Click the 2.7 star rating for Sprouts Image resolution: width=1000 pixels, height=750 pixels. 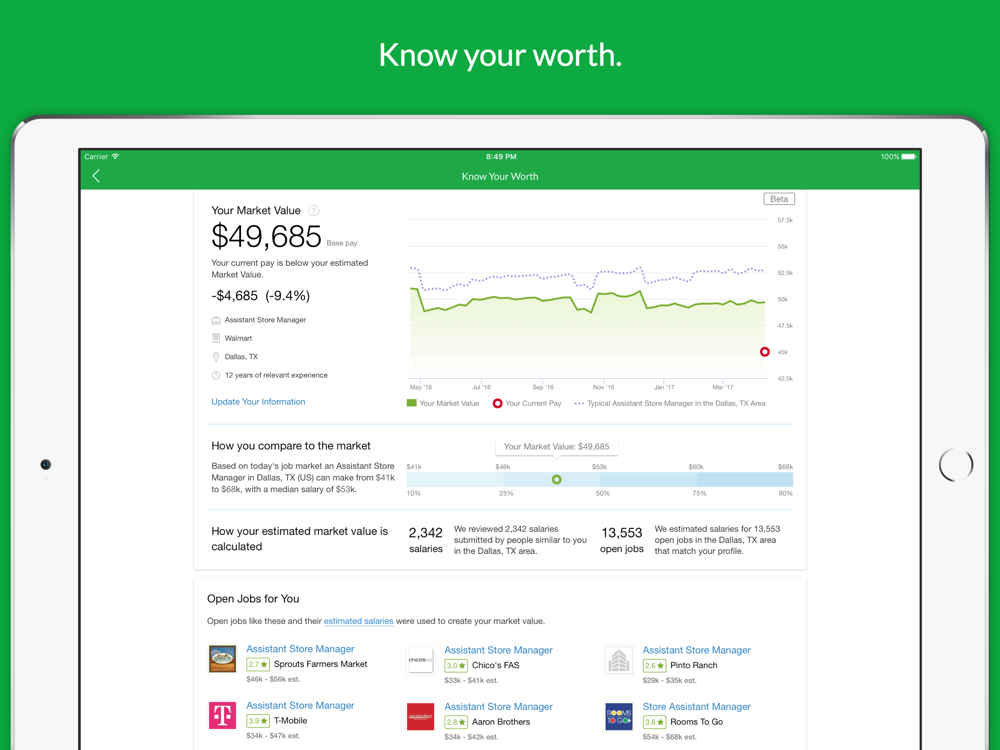coord(258,665)
